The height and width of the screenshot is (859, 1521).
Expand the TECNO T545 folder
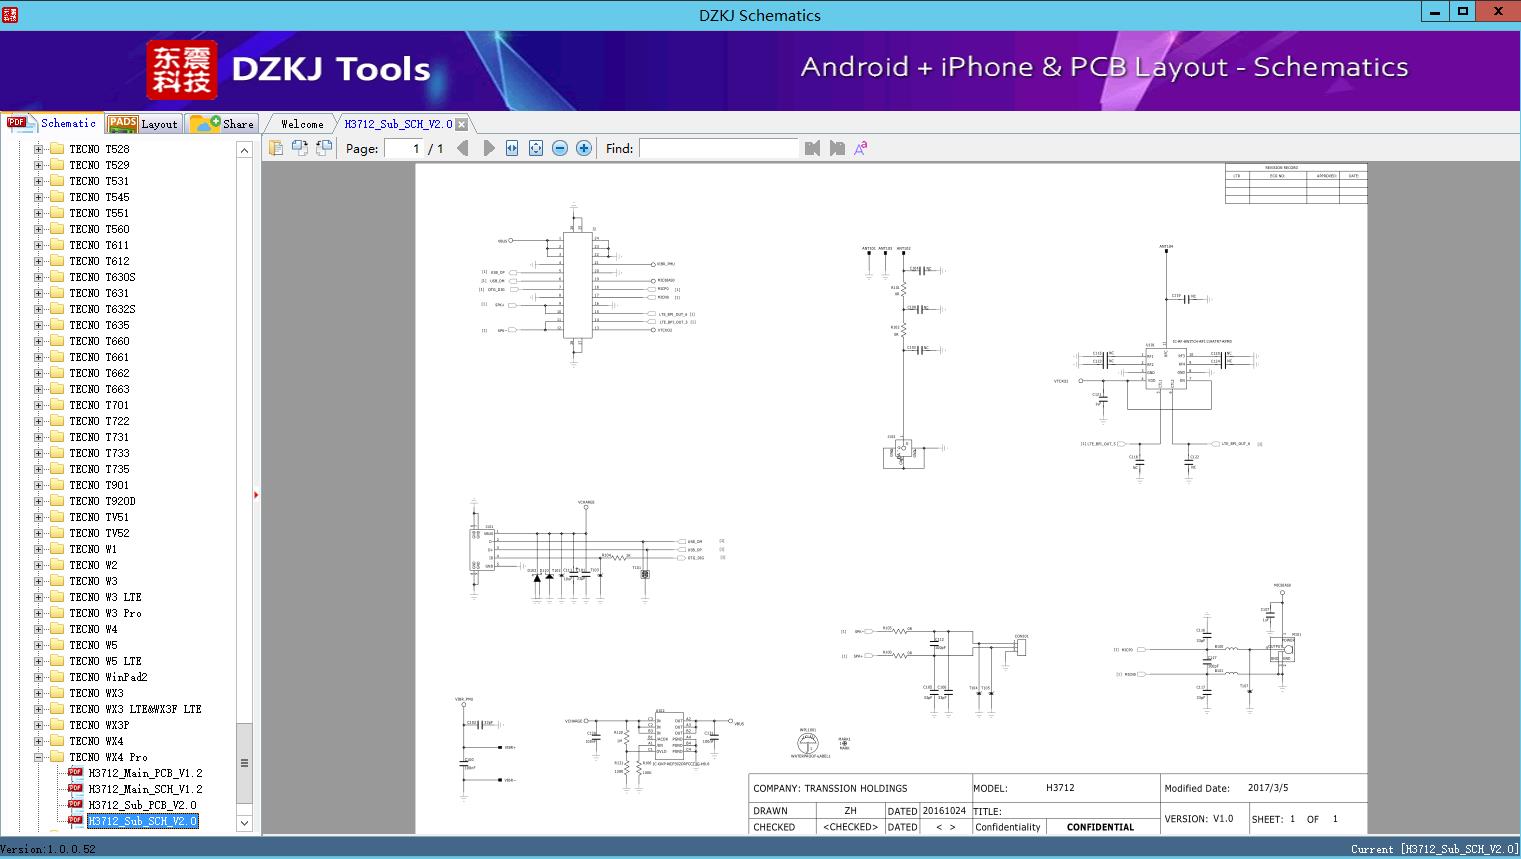point(39,197)
